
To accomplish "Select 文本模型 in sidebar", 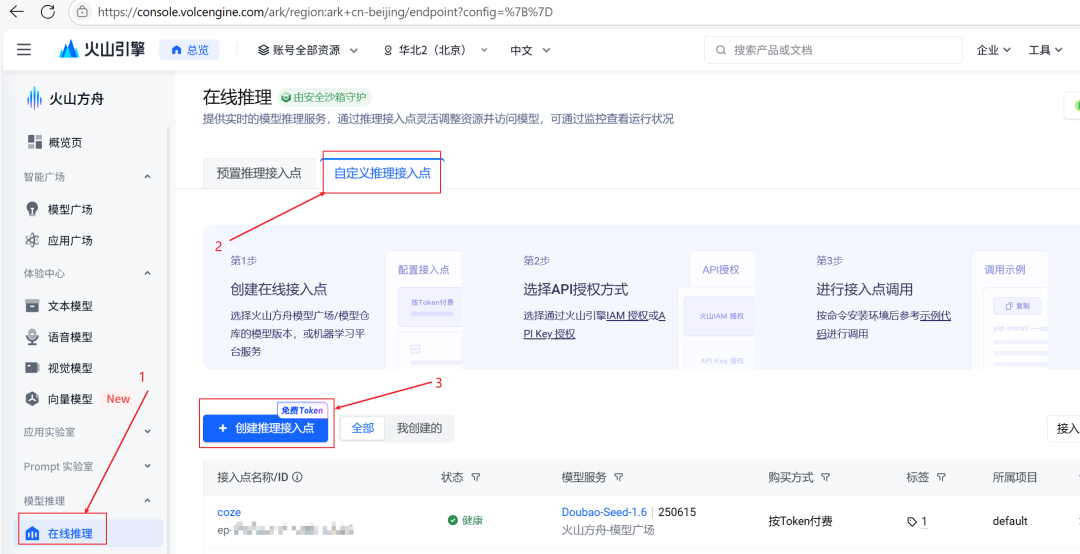I will 70,306.
